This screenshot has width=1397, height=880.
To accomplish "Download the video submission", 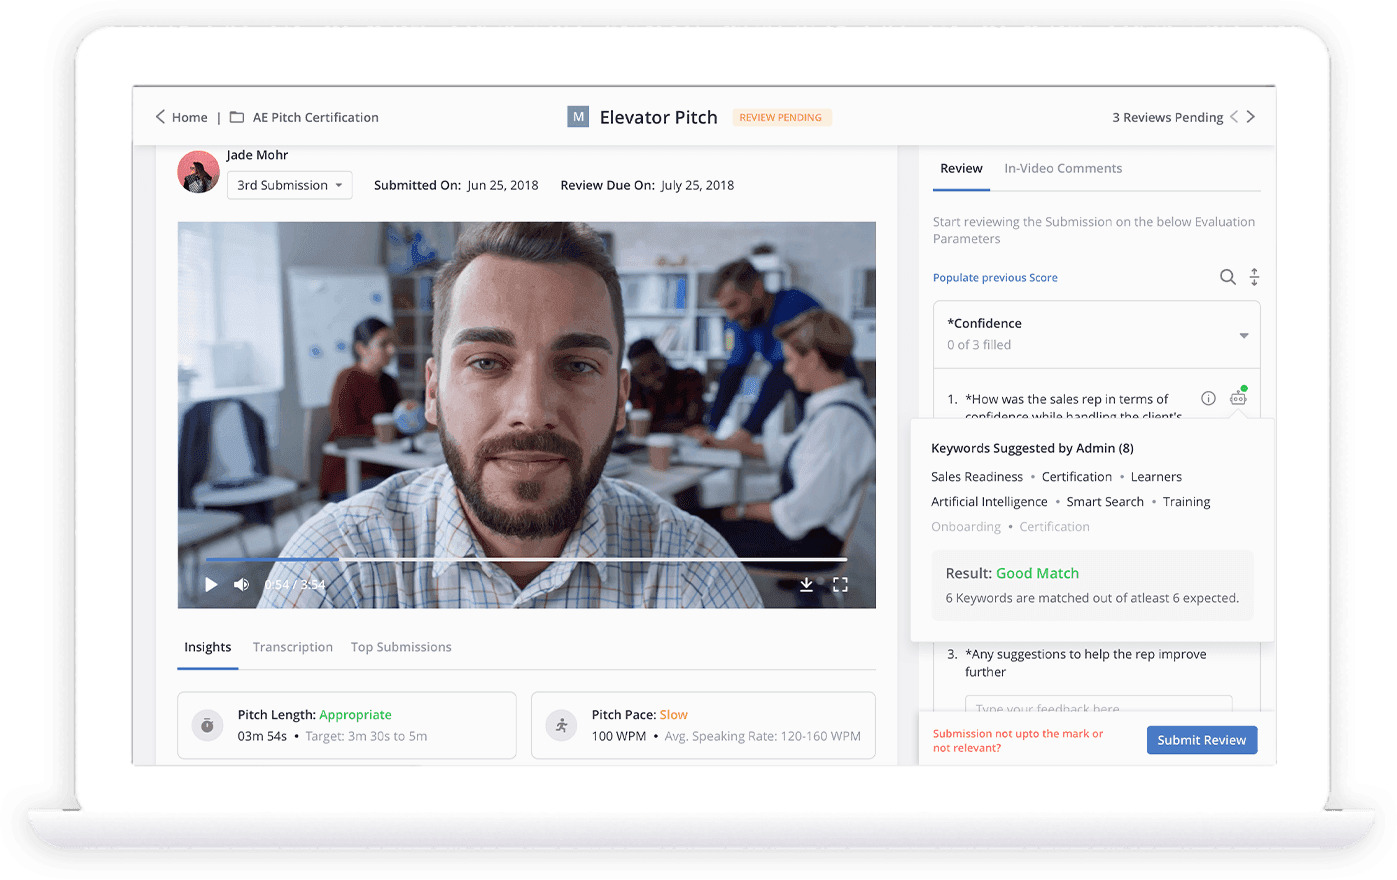I will click(x=806, y=585).
